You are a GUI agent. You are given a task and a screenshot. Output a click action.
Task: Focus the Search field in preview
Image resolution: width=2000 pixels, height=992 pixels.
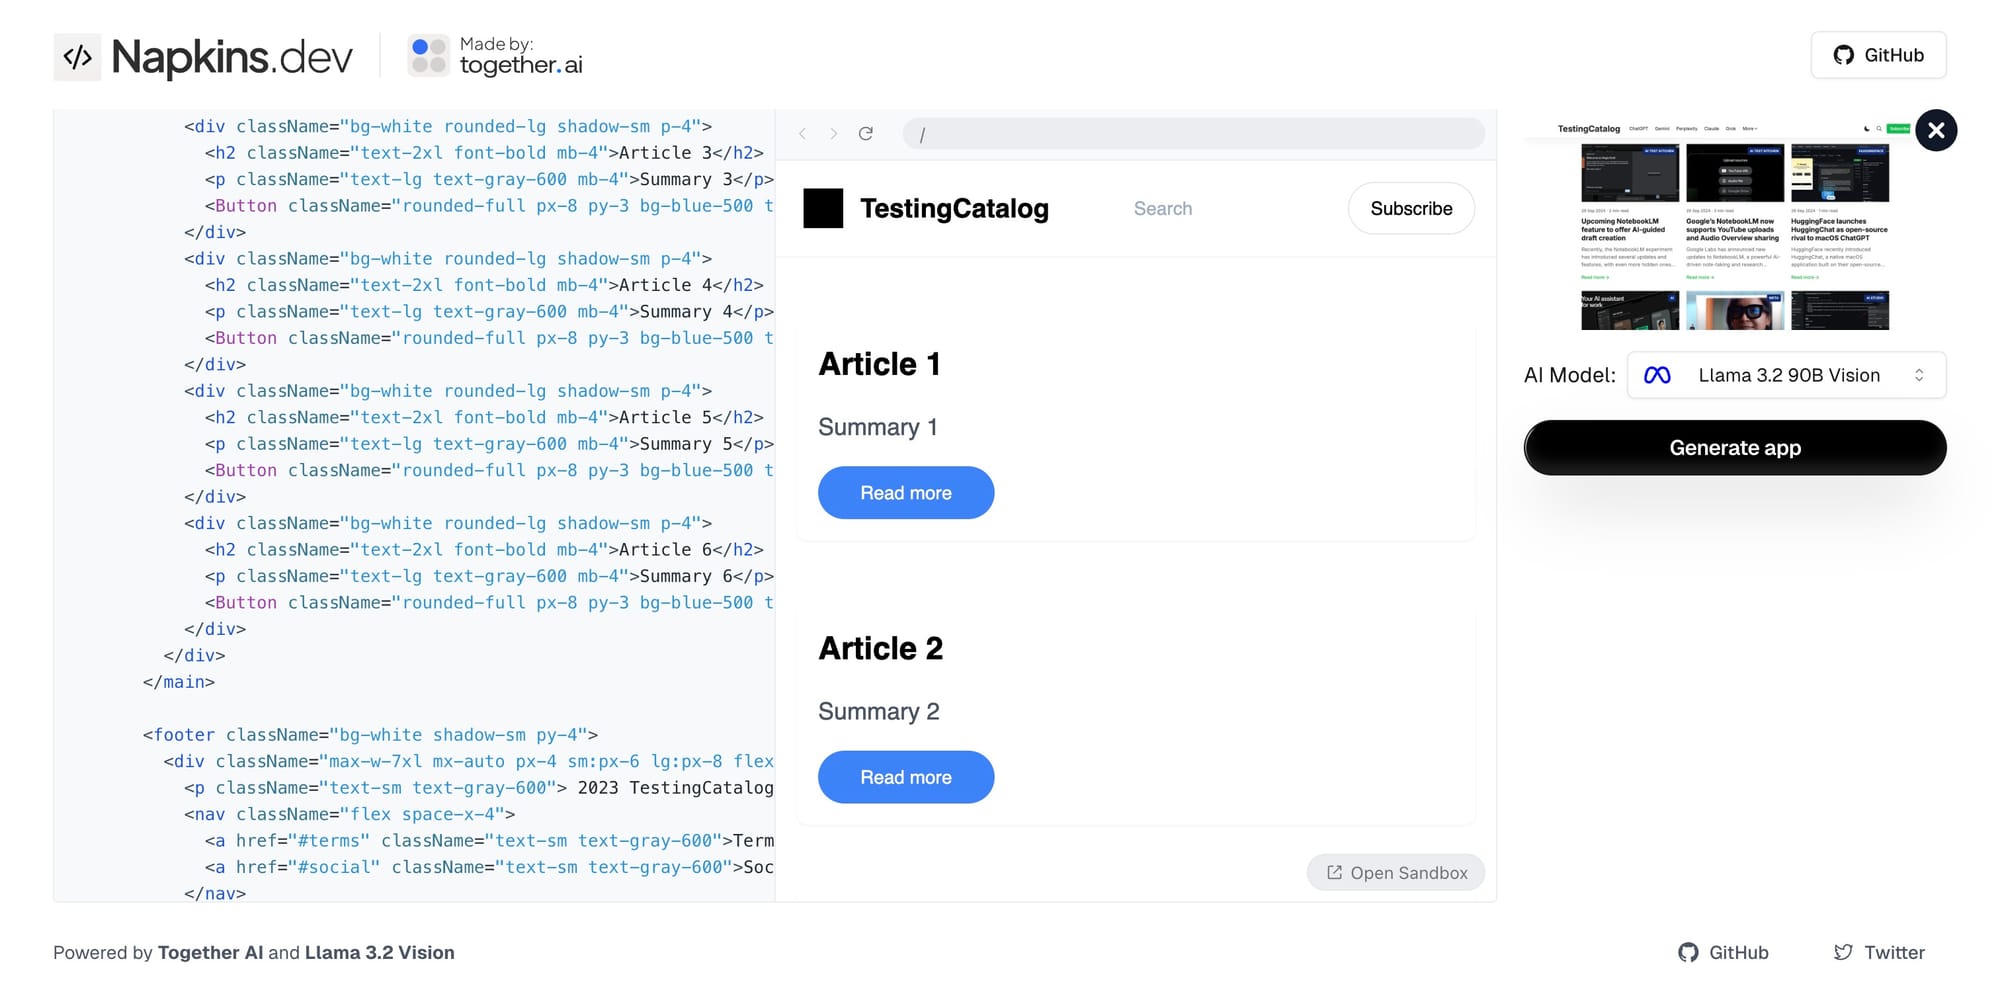[x=1163, y=209]
